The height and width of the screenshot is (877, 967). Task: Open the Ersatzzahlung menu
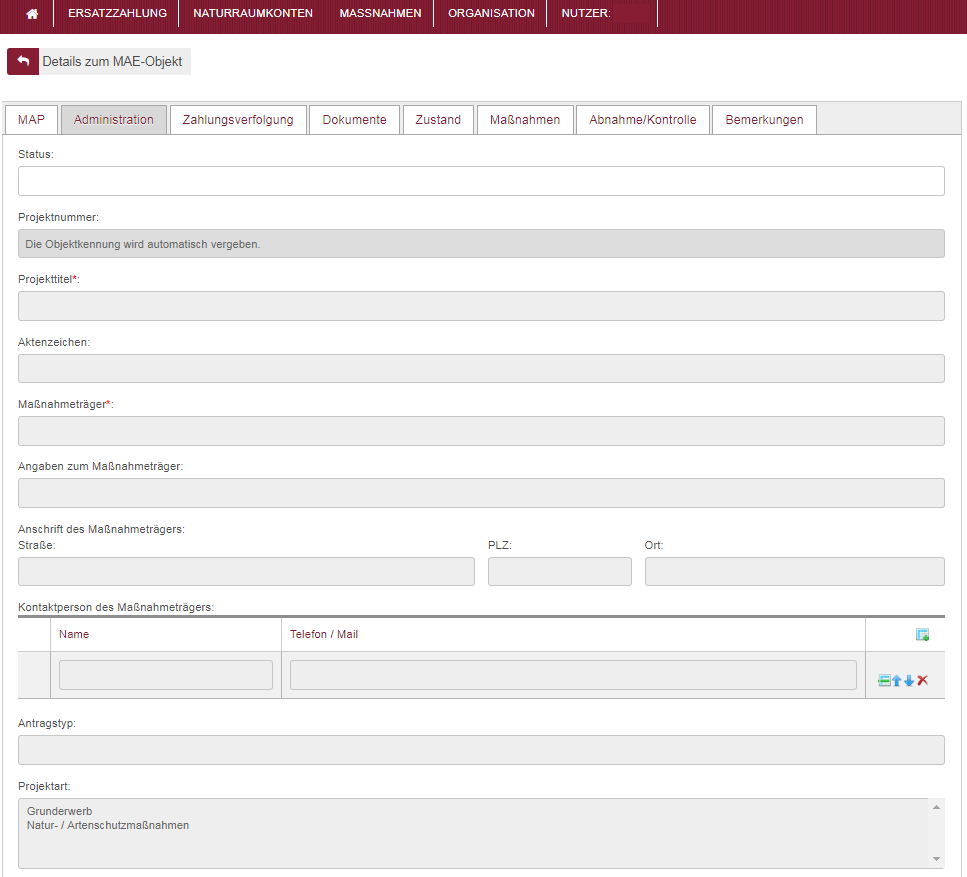click(x=117, y=14)
